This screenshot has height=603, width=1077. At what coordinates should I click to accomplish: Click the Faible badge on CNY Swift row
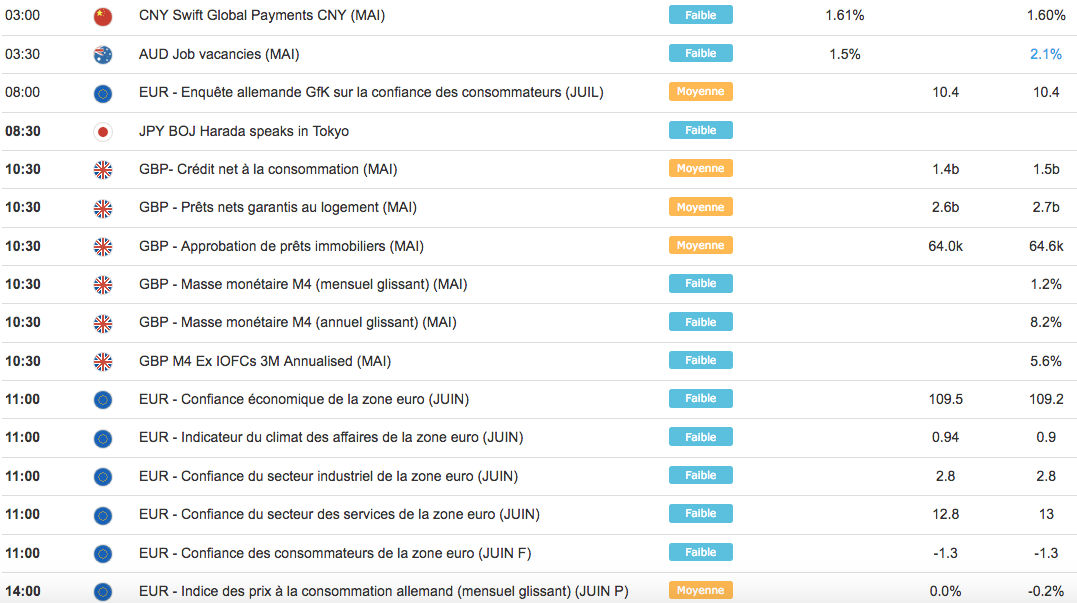pos(700,15)
